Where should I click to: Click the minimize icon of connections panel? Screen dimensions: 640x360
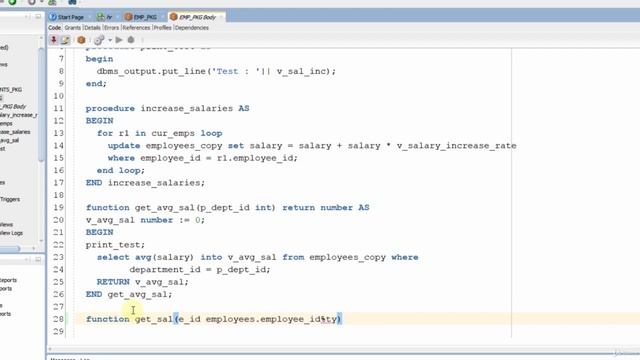[x=38, y=16]
